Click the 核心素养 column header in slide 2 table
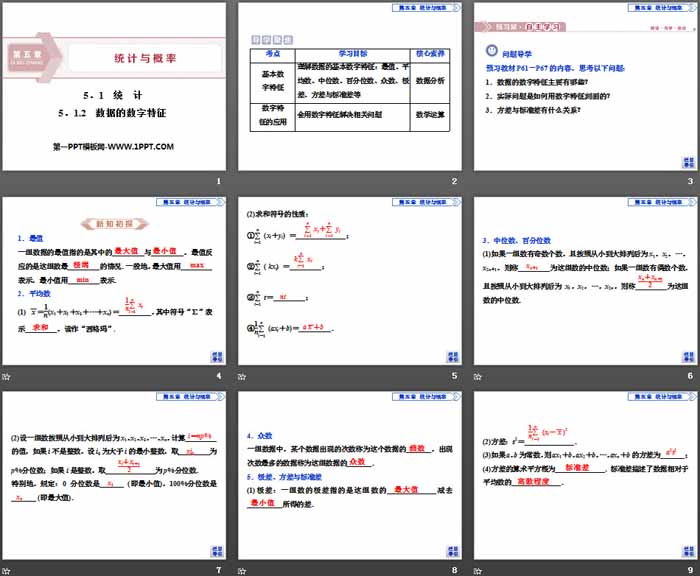This screenshot has height=576, width=700. tap(431, 55)
